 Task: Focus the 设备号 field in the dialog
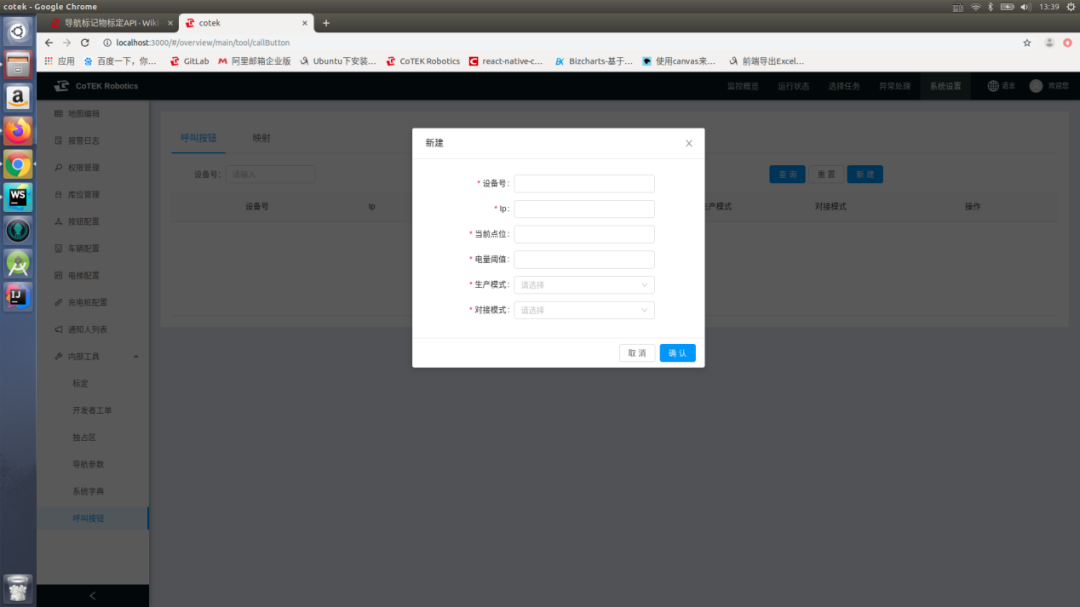(584, 184)
